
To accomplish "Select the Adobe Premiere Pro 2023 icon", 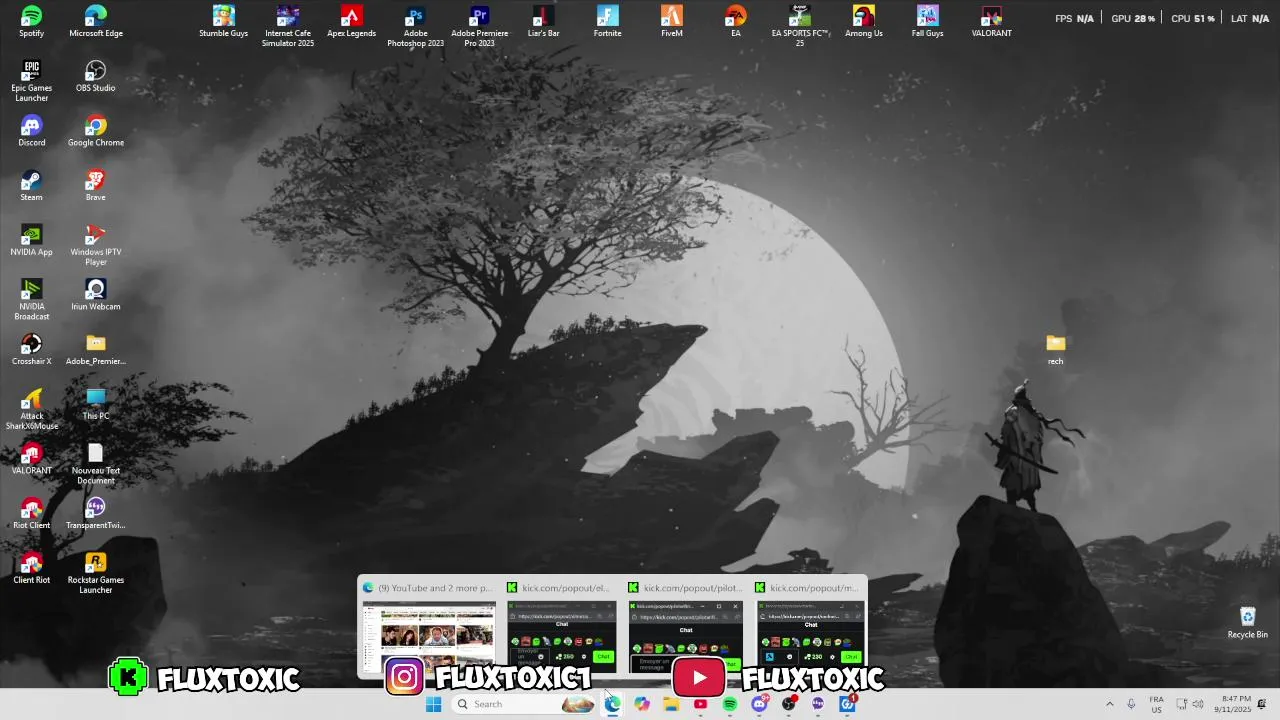I will [x=479, y=26].
